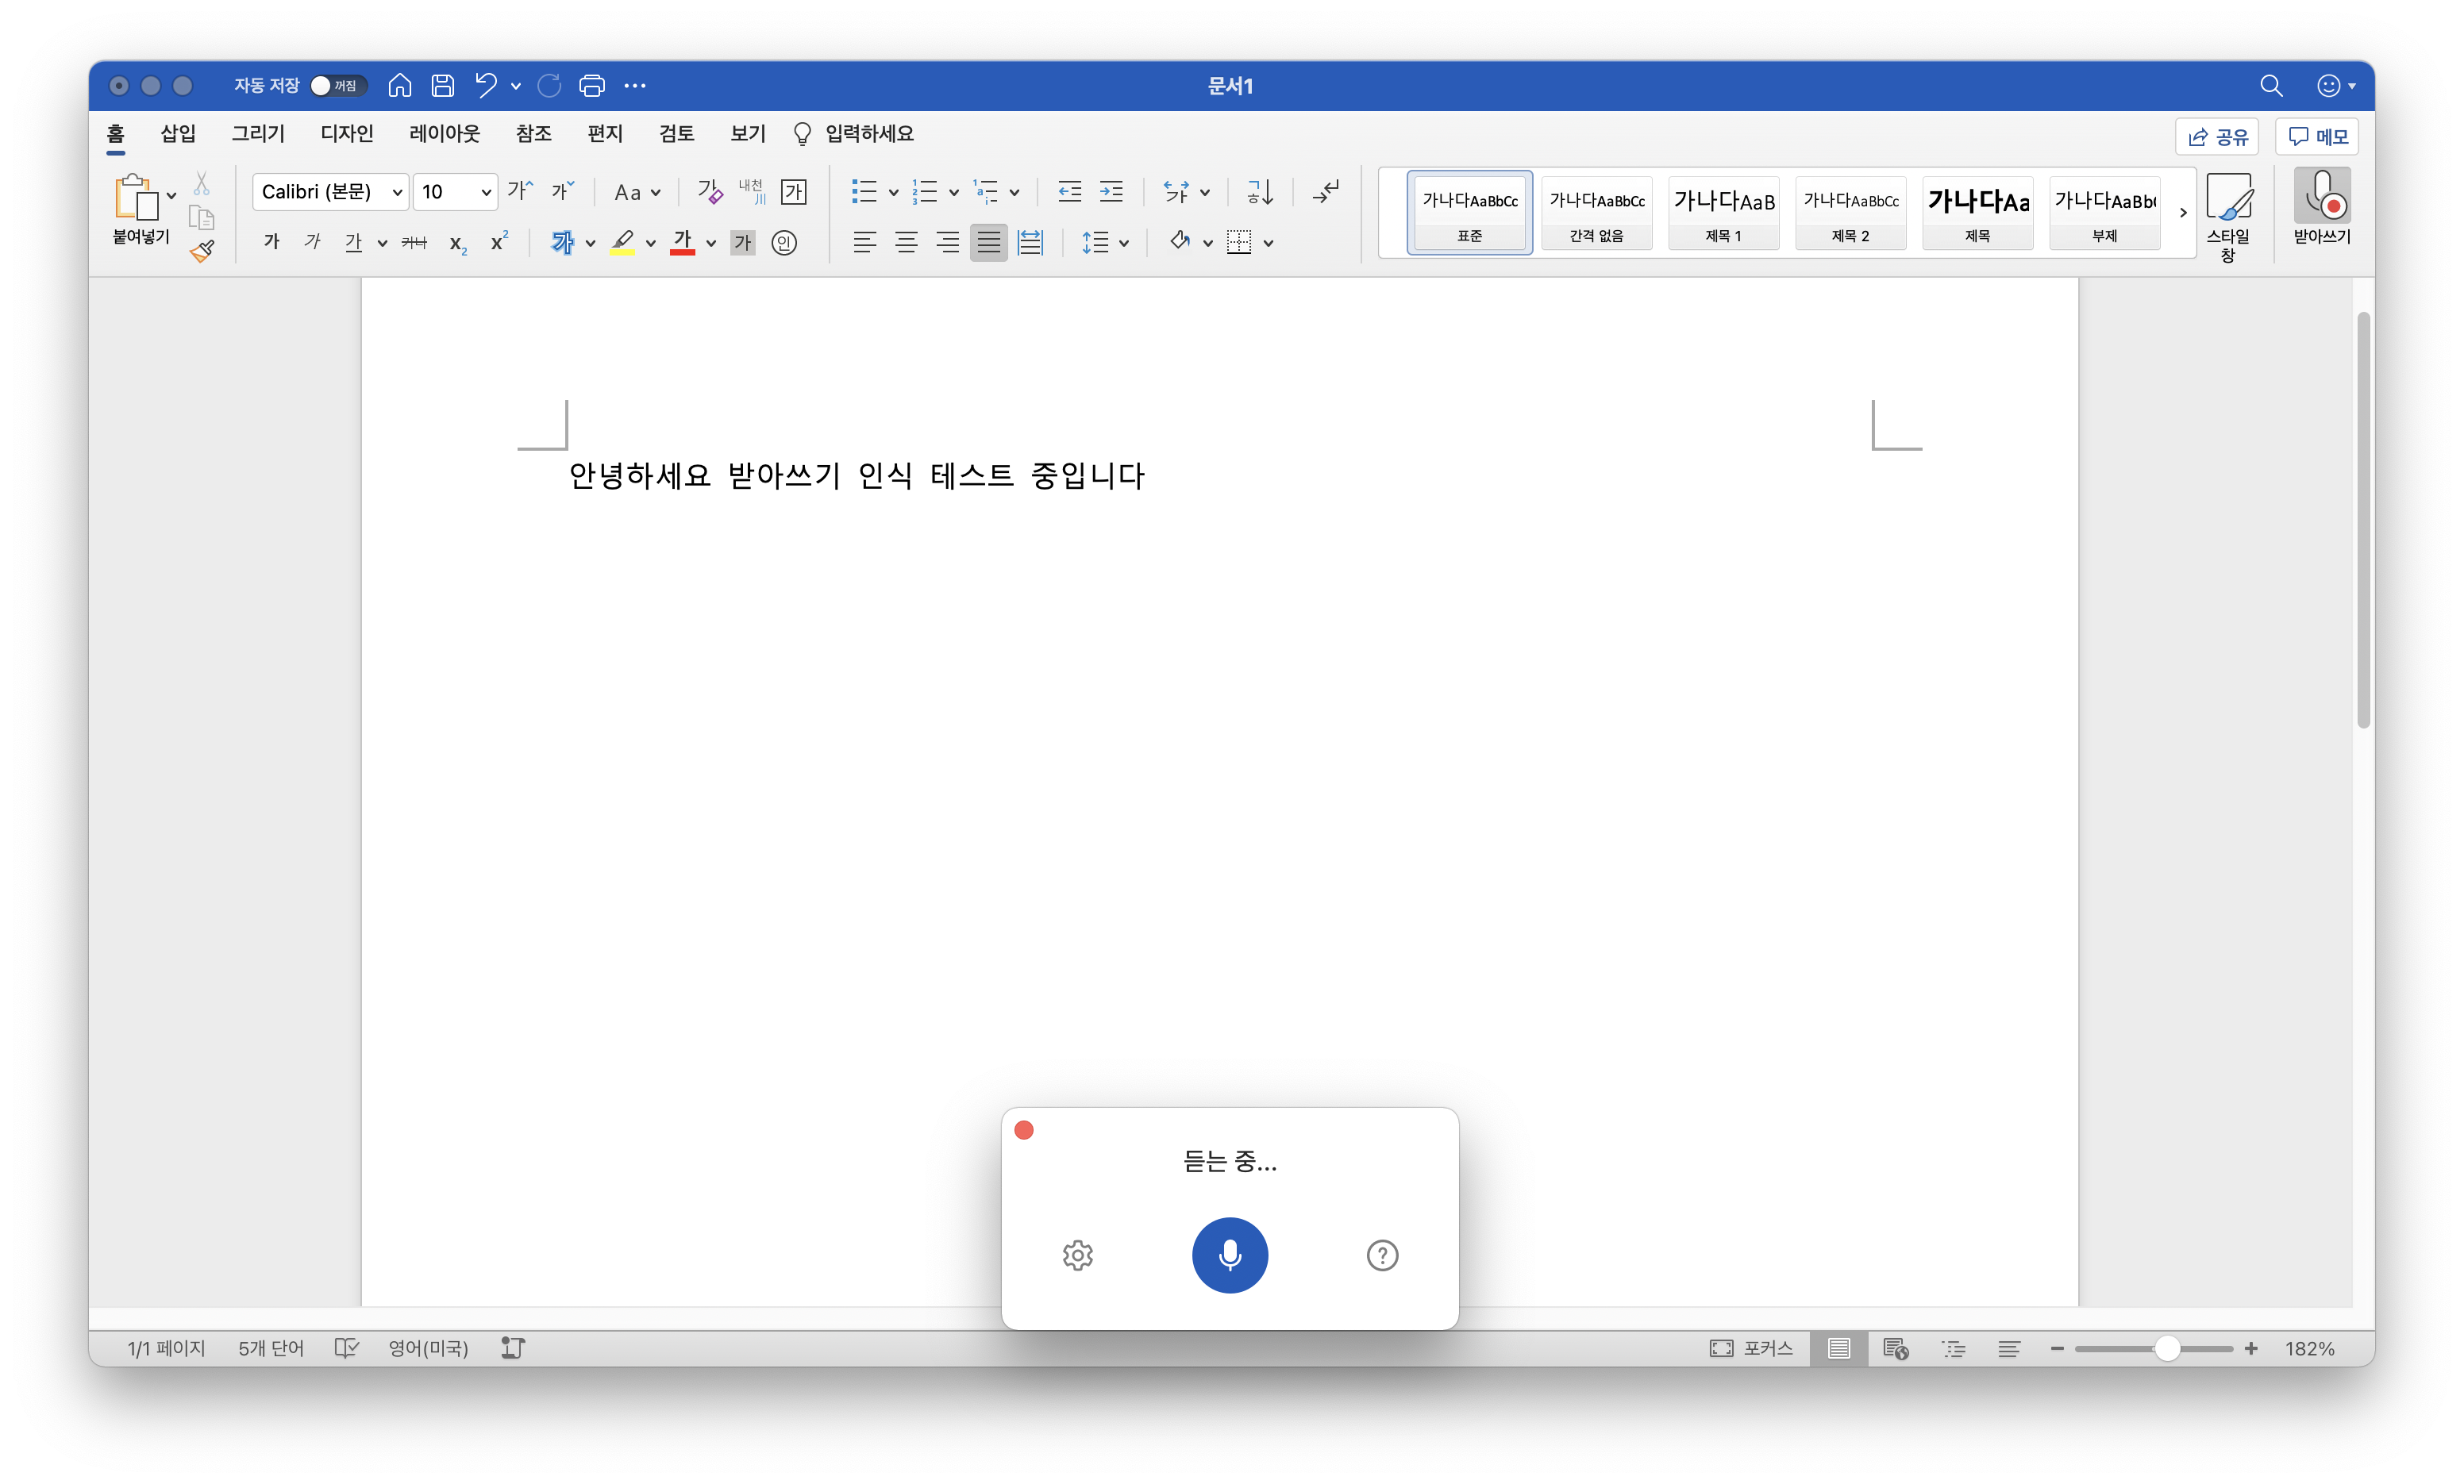Expand the styles gallery arrow

(x=2183, y=213)
